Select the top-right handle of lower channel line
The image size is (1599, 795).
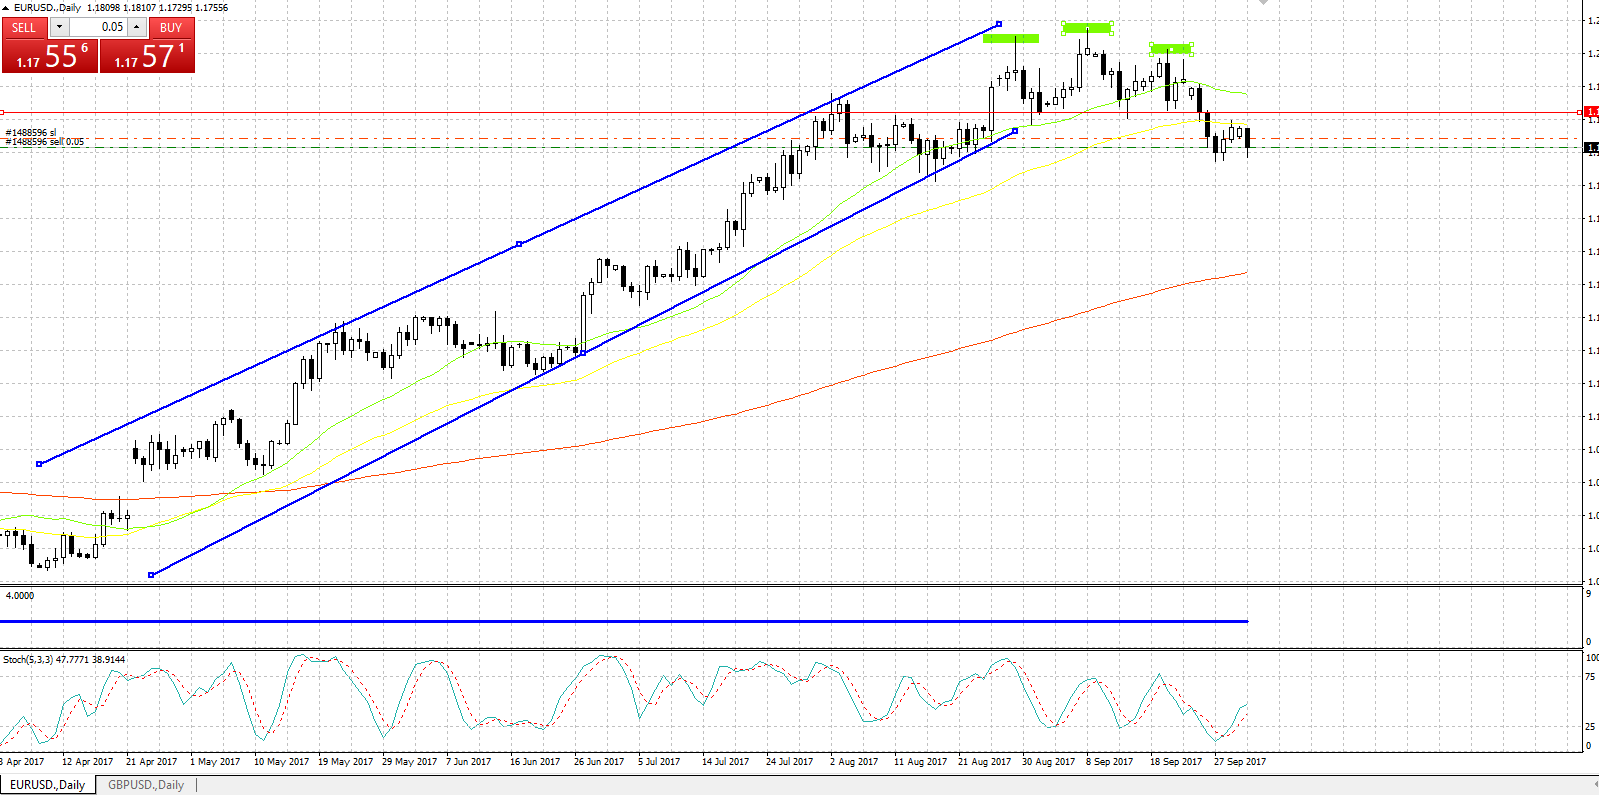tap(1015, 130)
